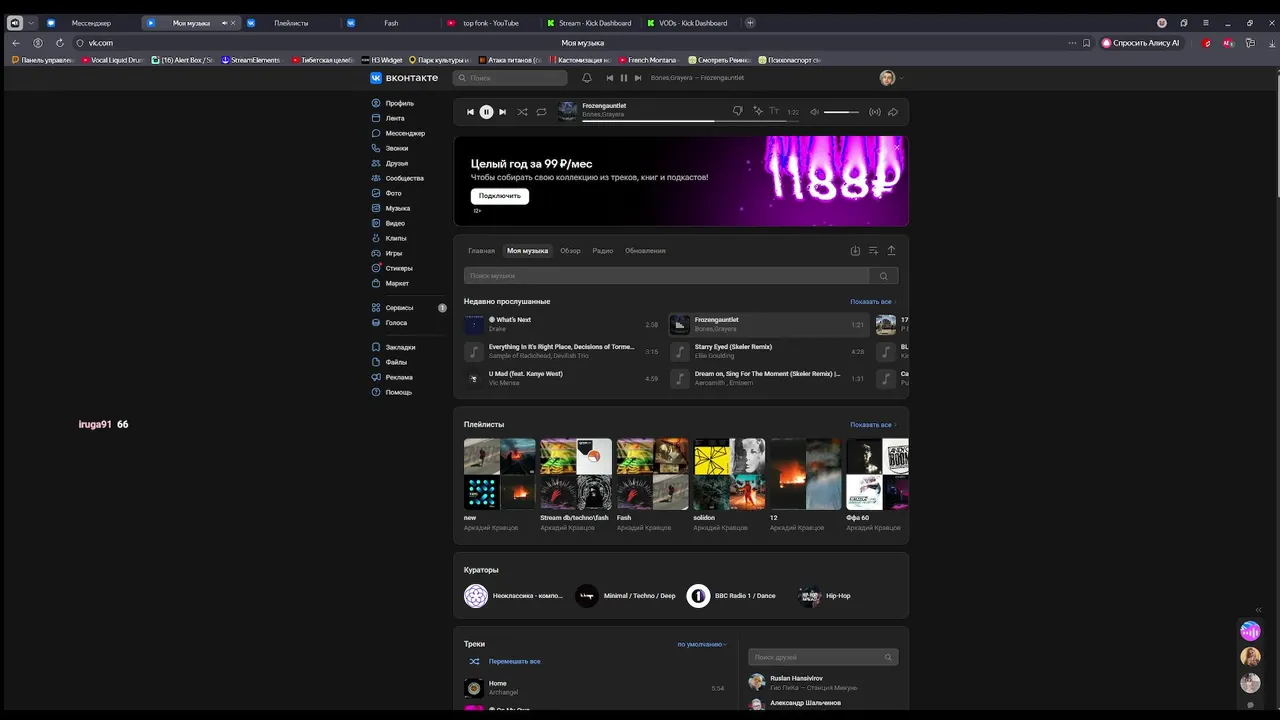Open the Главная music tab
Image resolution: width=1280 pixels, height=720 pixels.
(481, 251)
